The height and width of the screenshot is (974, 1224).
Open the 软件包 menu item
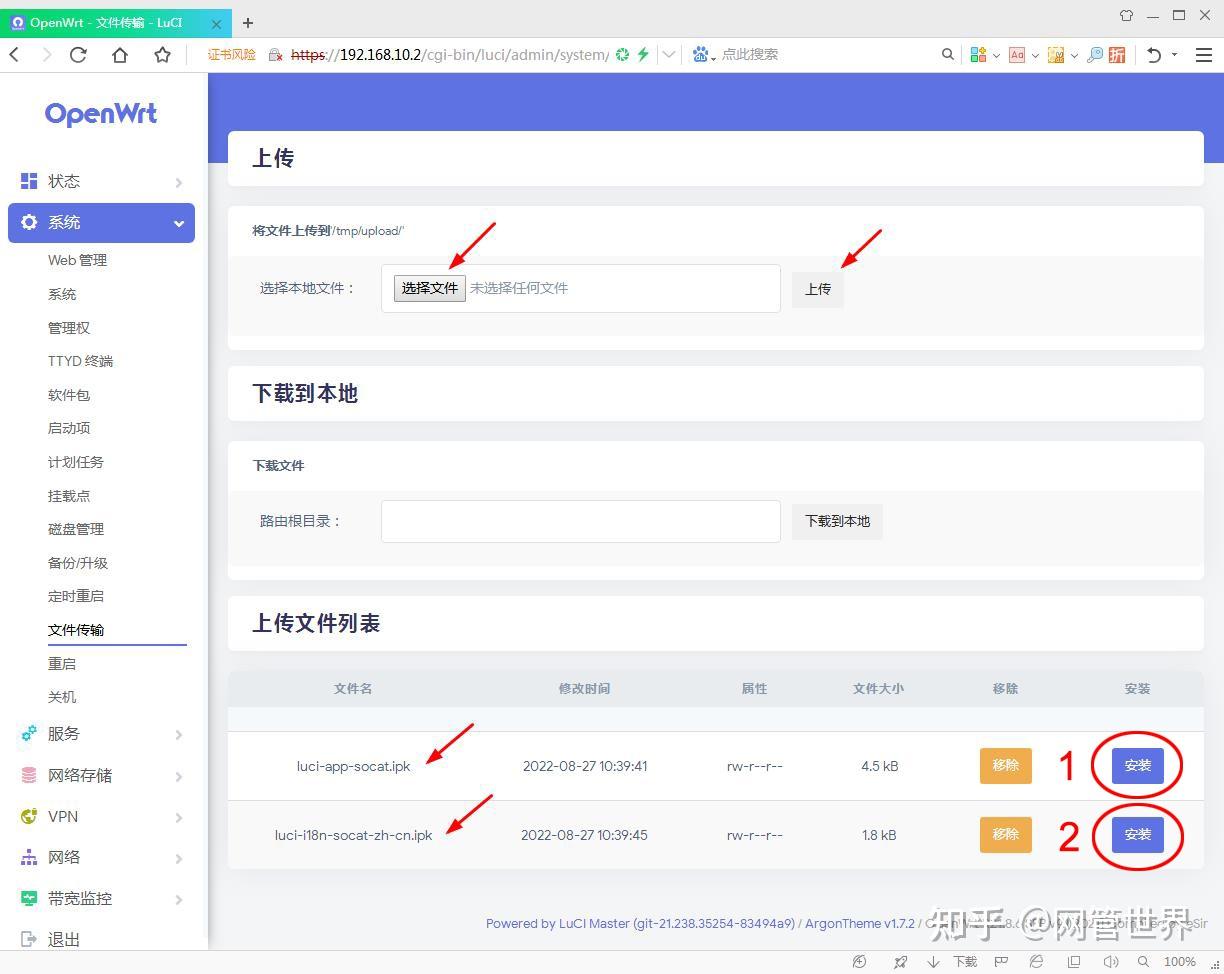[69, 395]
